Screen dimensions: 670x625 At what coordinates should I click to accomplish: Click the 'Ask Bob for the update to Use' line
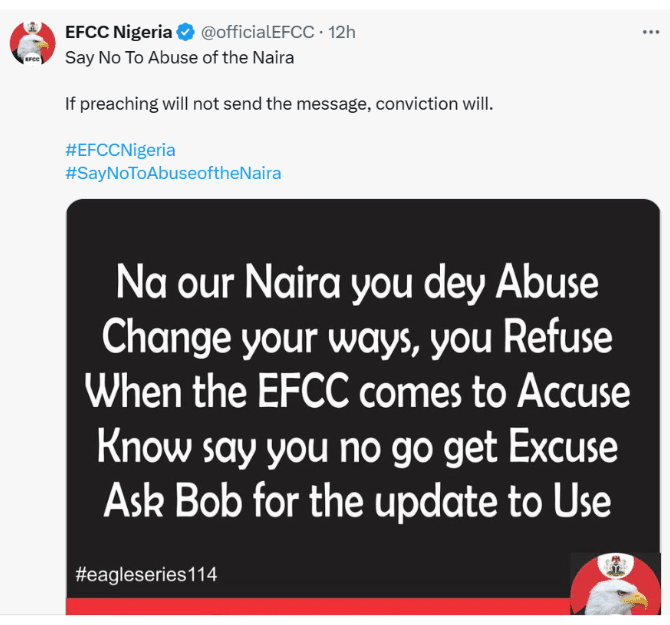point(357,499)
